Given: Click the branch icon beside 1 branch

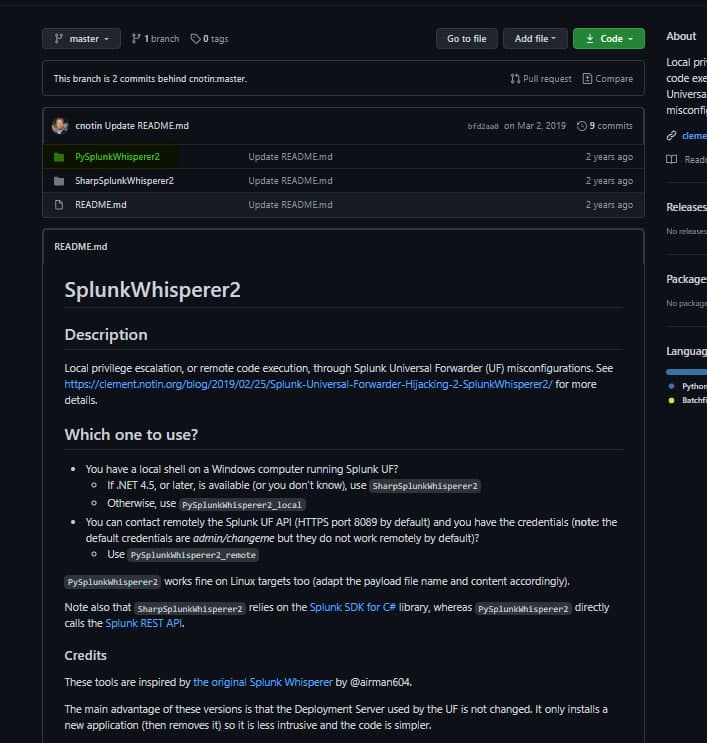Looking at the screenshot, I should pyautogui.click(x=137, y=39).
